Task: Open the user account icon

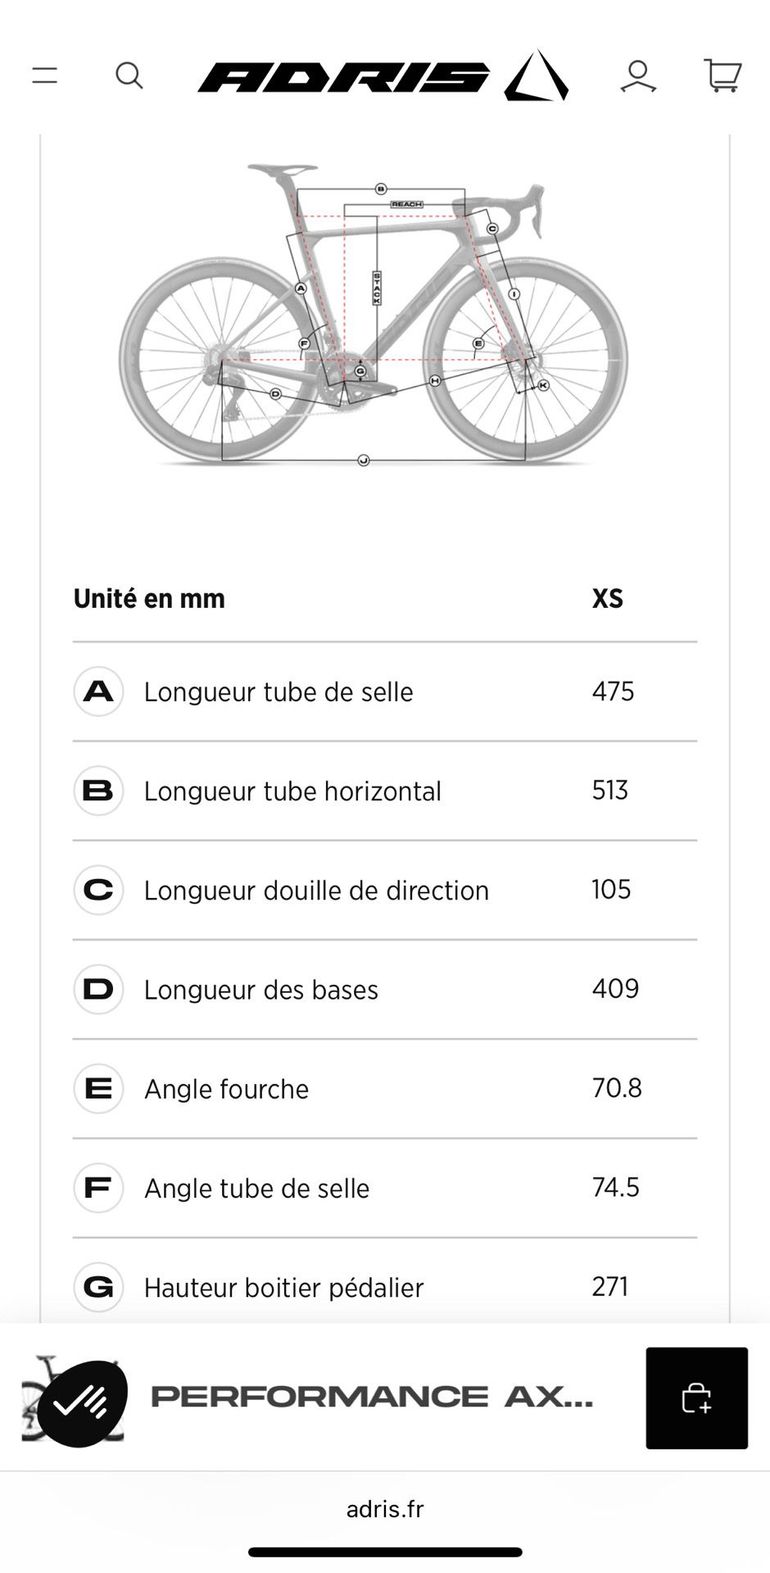Action: point(638,76)
